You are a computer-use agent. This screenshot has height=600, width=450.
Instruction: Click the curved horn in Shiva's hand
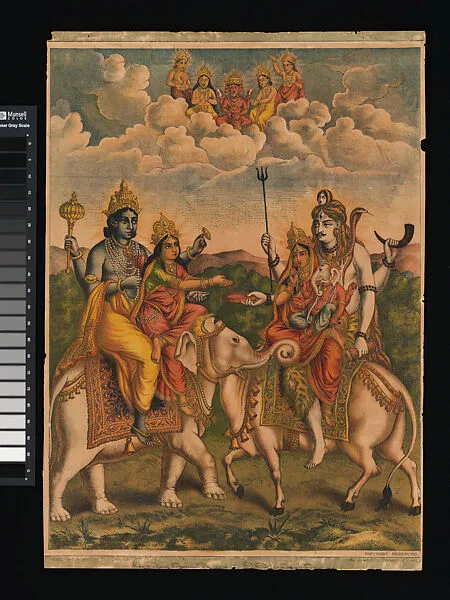(x=395, y=233)
